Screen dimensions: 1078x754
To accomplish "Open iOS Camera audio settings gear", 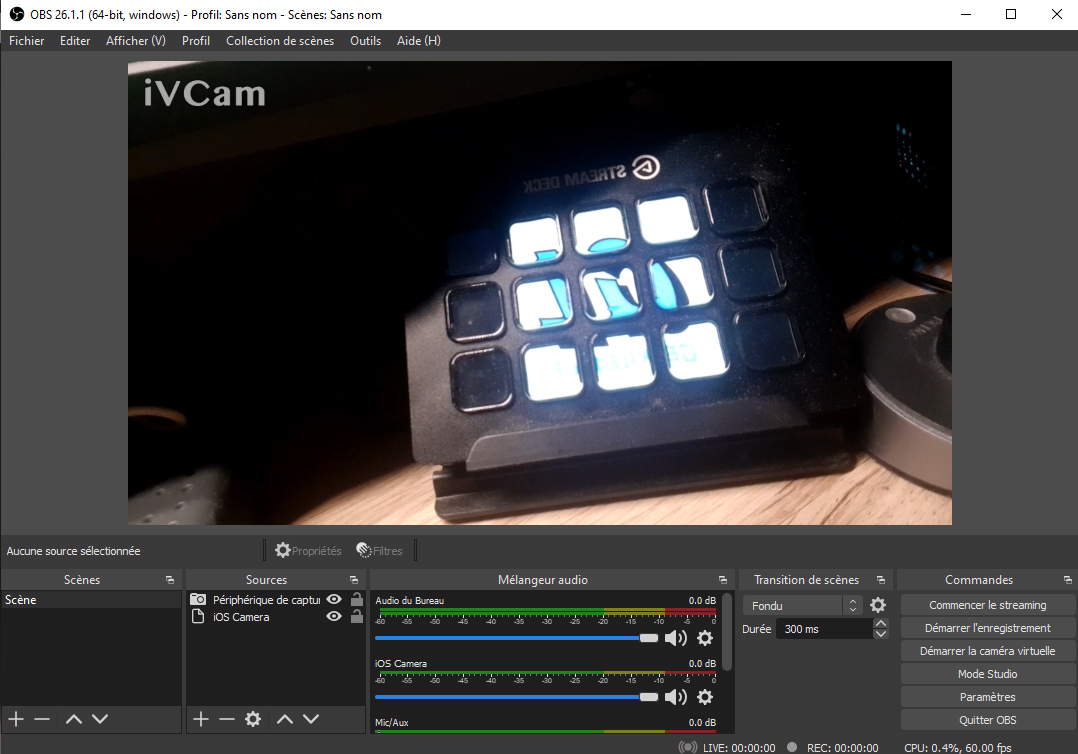I will pyautogui.click(x=705, y=697).
